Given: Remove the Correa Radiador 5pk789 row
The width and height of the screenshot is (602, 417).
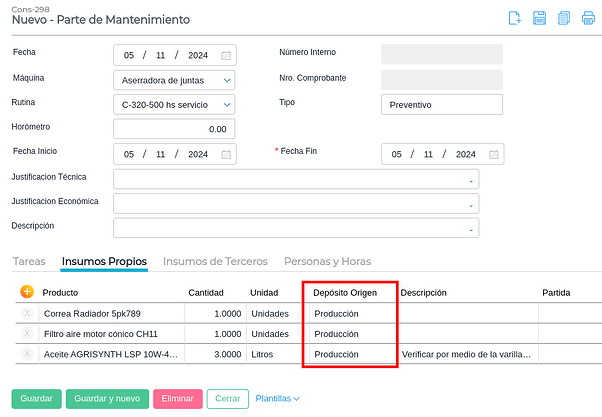Looking at the screenshot, I should click(27, 313).
